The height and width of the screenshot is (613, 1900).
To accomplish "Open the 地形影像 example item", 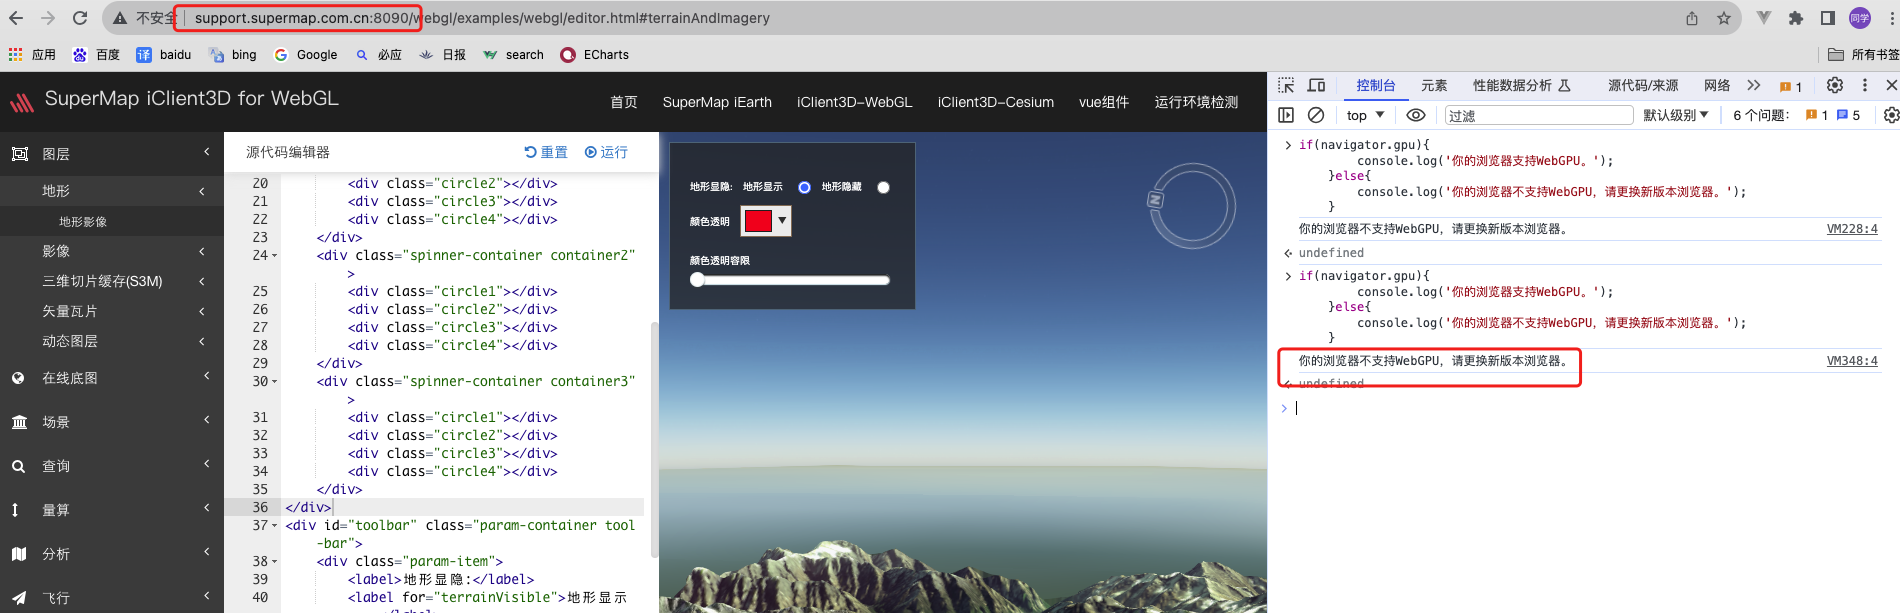I will [x=83, y=222].
